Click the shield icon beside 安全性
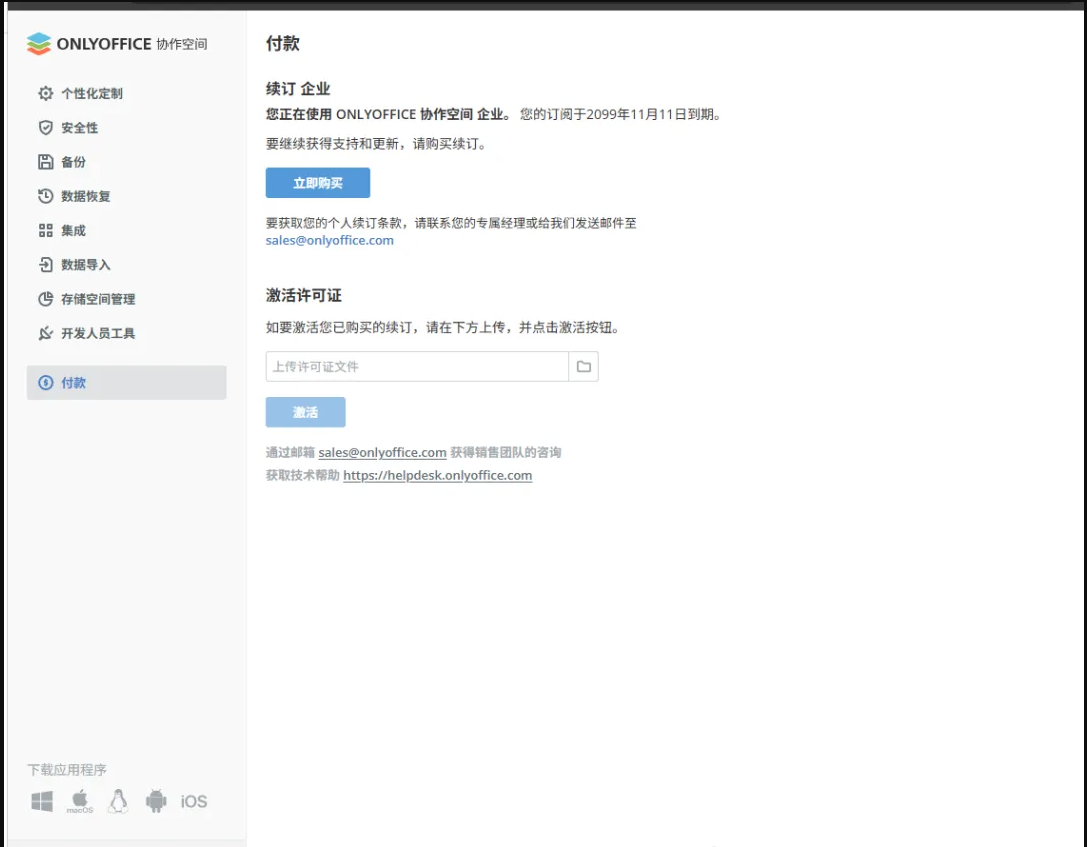The image size is (1087, 847). pos(46,128)
